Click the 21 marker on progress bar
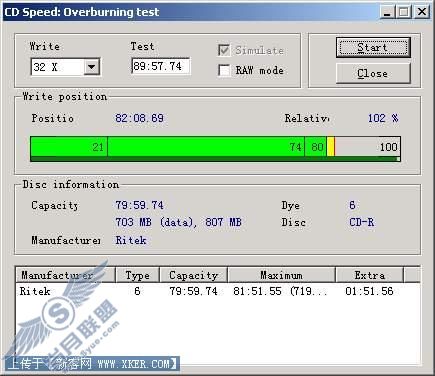 (x=98, y=147)
